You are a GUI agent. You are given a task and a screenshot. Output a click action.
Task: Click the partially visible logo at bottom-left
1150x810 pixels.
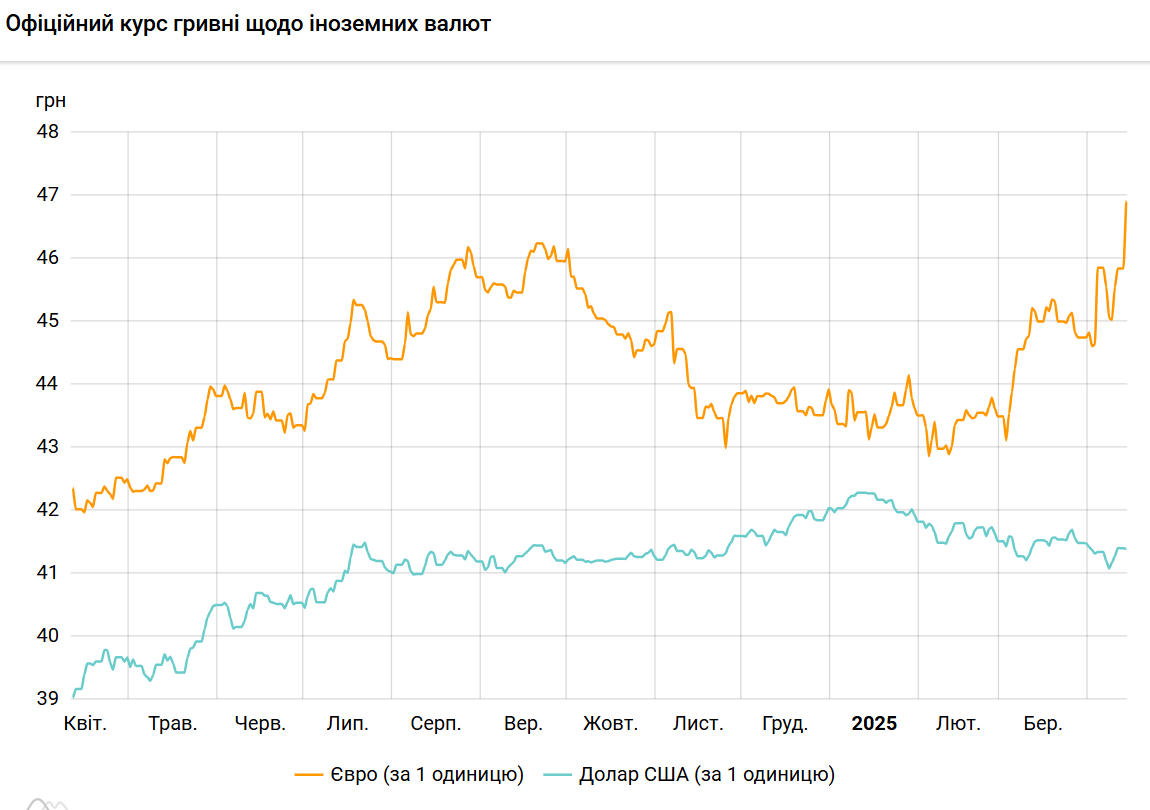coord(48,803)
